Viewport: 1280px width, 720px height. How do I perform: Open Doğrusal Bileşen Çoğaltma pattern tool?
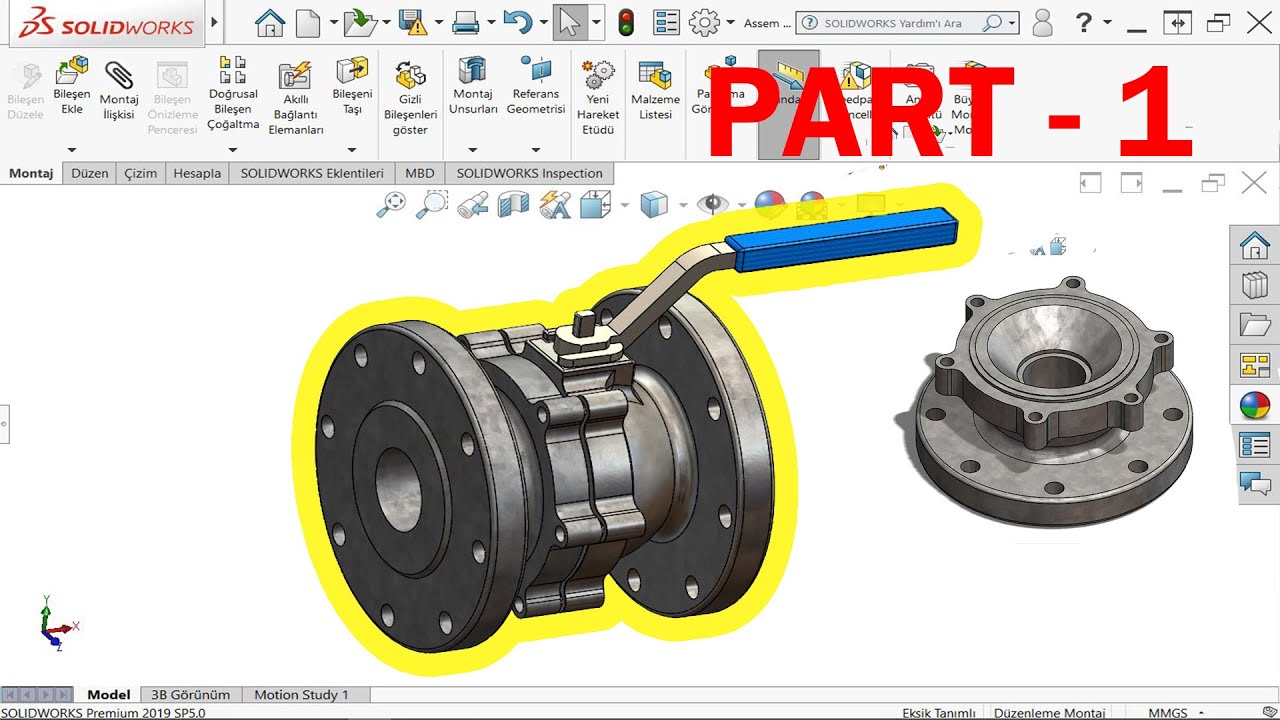(x=233, y=93)
